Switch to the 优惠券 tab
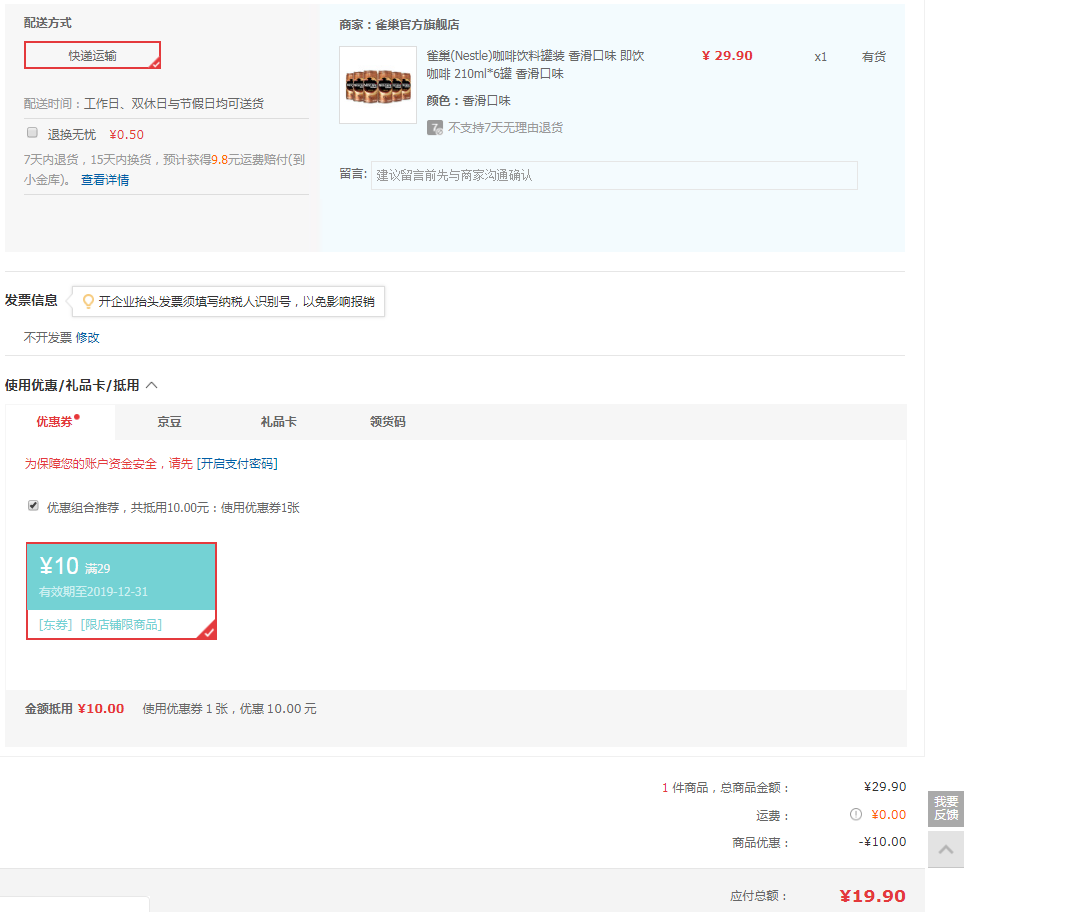 coord(58,422)
